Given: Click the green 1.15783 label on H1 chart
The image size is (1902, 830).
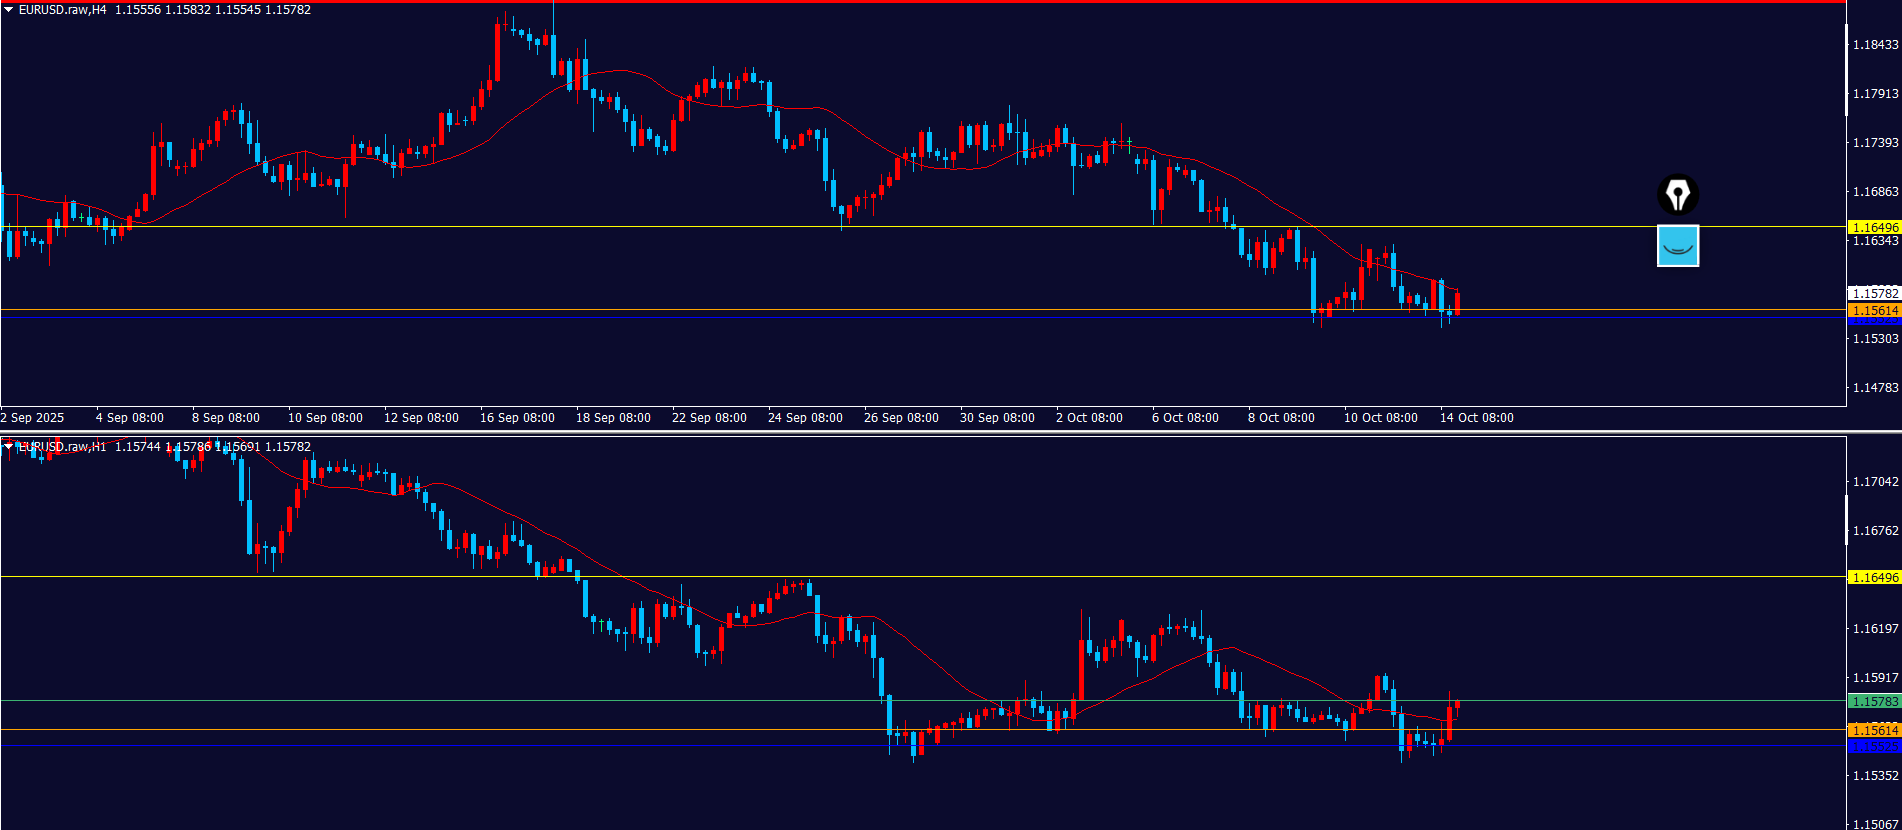Looking at the screenshot, I should click(x=1874, y=702).
